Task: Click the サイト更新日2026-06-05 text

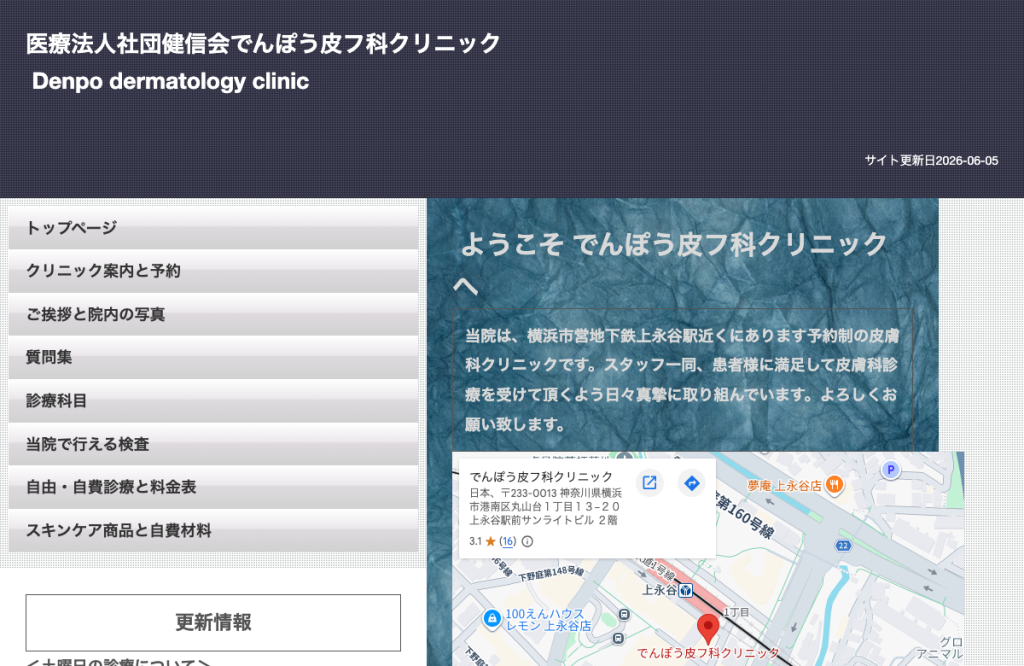Action: tap(931, 161)
